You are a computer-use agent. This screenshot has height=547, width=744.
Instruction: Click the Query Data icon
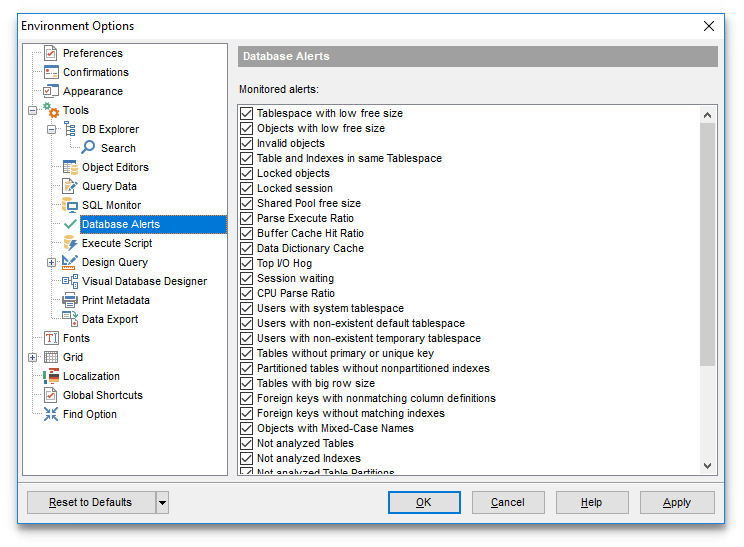[x=70, y=186]
